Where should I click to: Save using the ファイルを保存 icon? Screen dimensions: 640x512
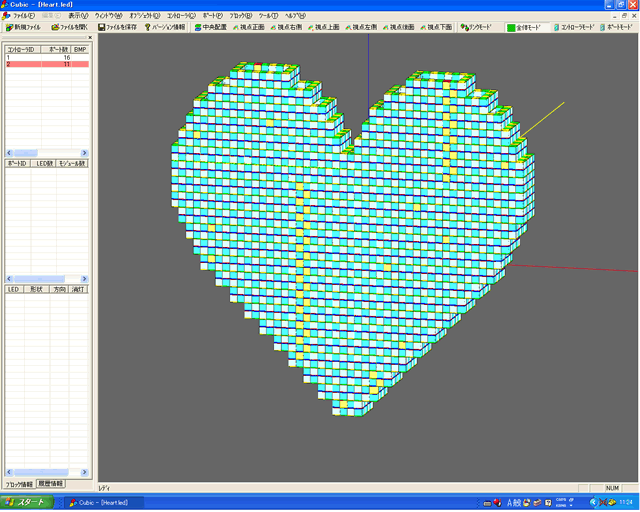point(117,28)
